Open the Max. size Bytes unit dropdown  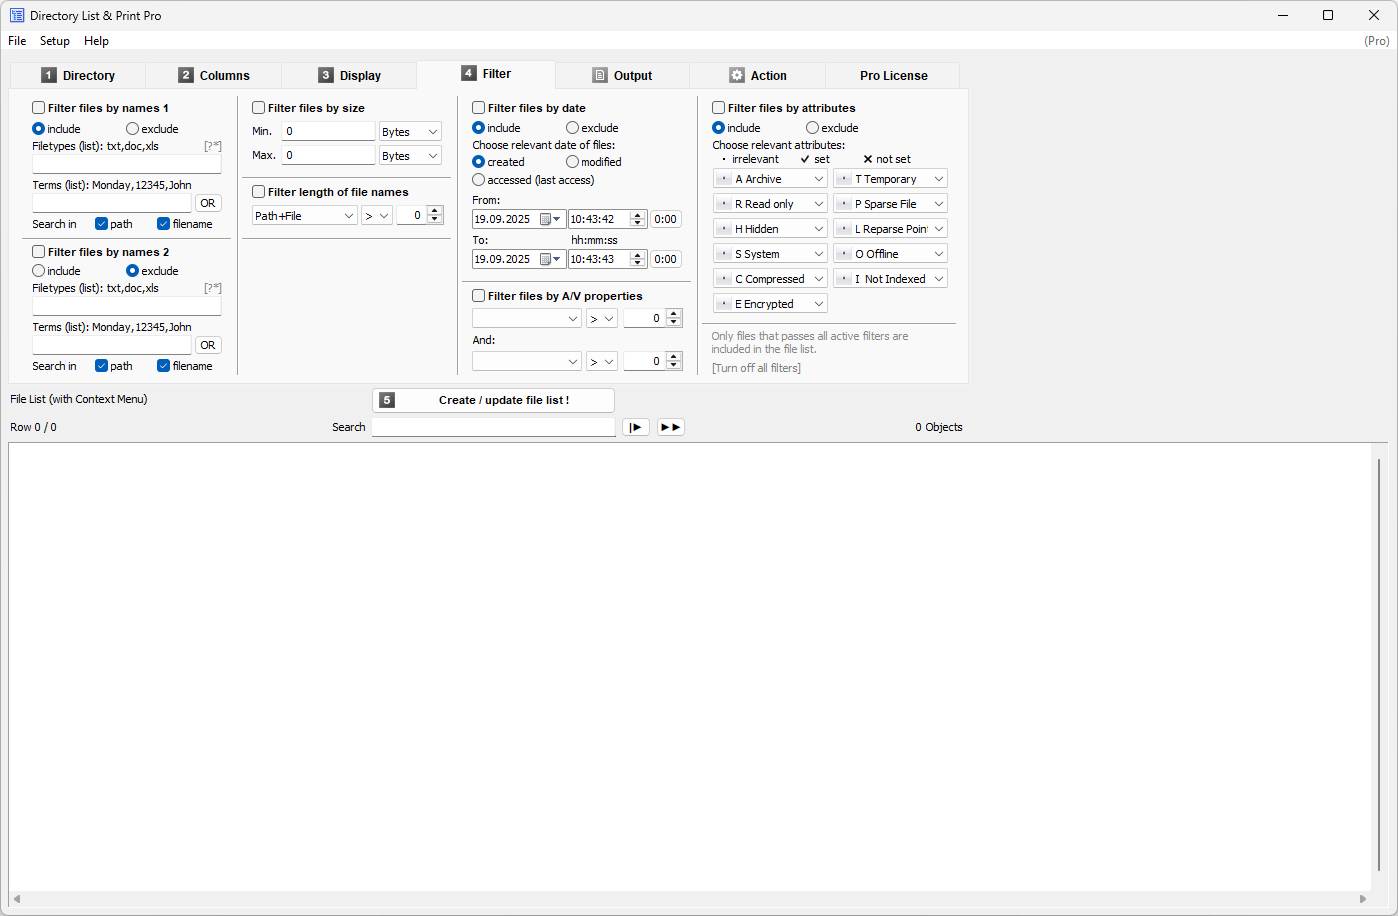(x=410, y=156)
